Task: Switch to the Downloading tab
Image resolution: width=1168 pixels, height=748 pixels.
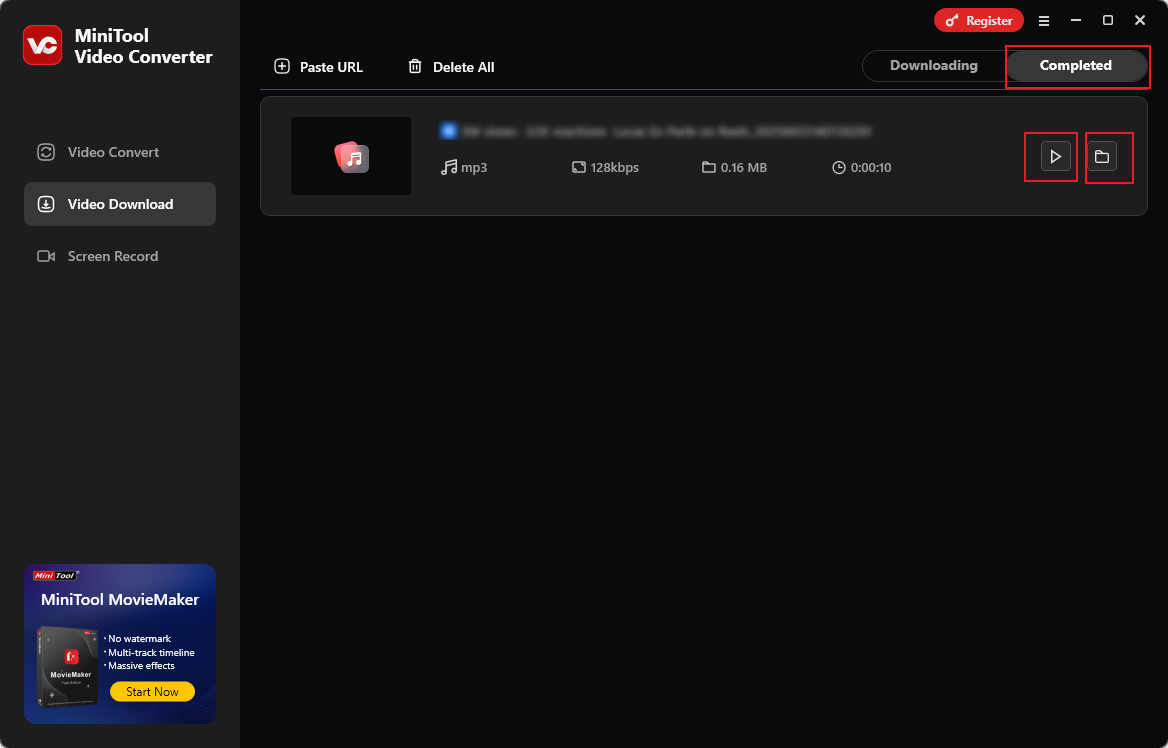Action: pos(933,66)
